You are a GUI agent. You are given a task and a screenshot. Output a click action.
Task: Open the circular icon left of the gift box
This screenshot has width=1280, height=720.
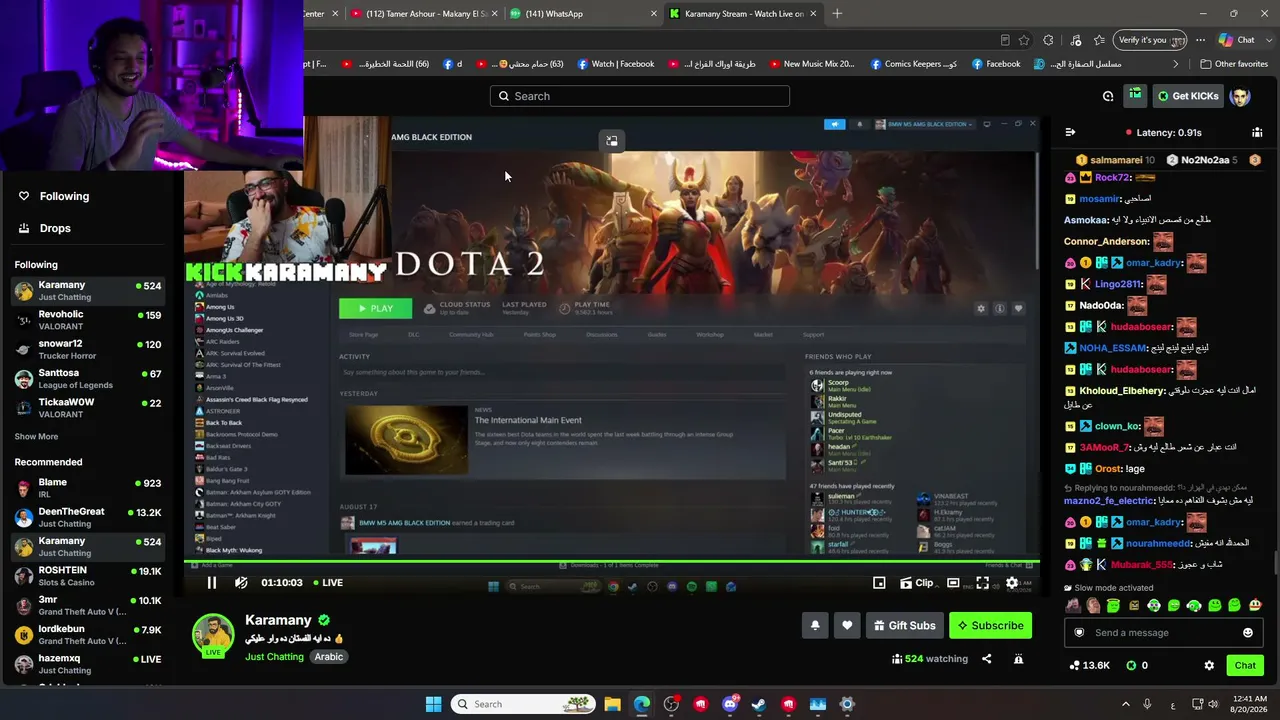point(1108,96)
